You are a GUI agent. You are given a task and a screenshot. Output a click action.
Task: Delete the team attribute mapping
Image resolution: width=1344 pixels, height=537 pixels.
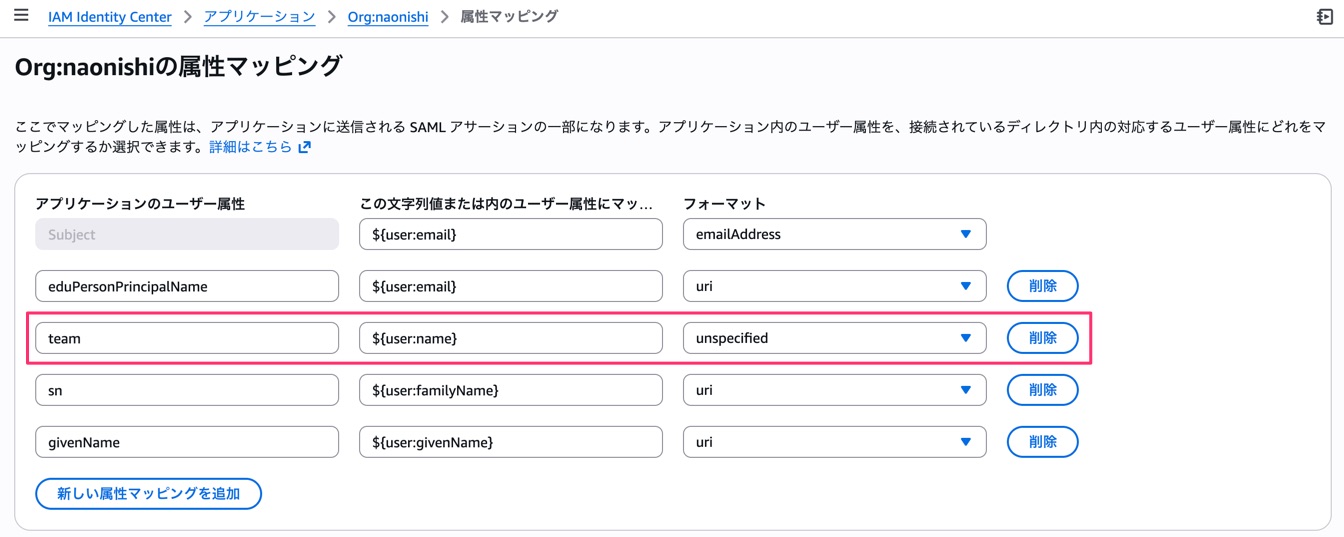(1042, 338)
